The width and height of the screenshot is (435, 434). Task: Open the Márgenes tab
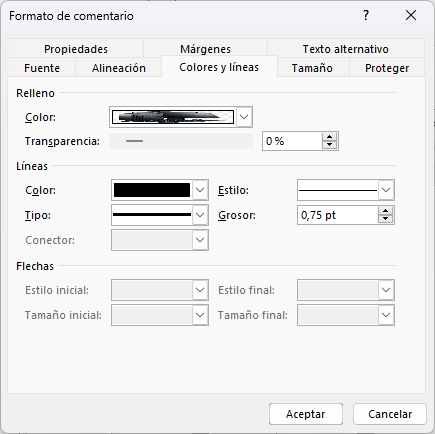[205, 49]
